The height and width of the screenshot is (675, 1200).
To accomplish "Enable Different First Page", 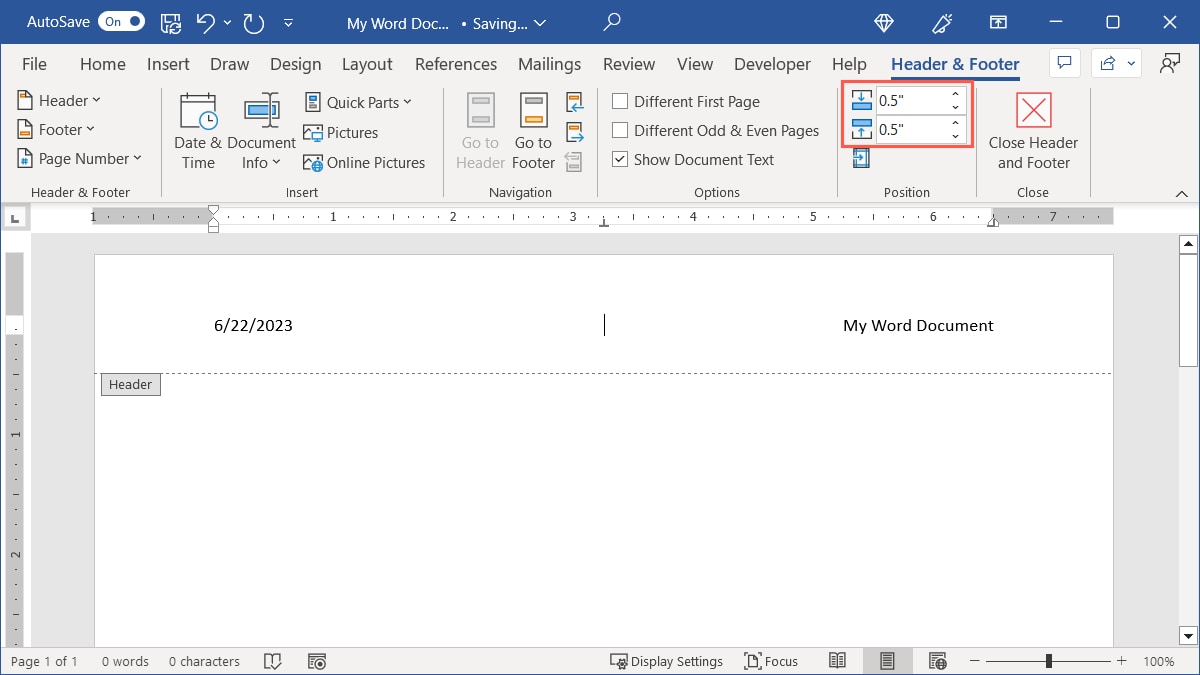I will pos(620,101).
